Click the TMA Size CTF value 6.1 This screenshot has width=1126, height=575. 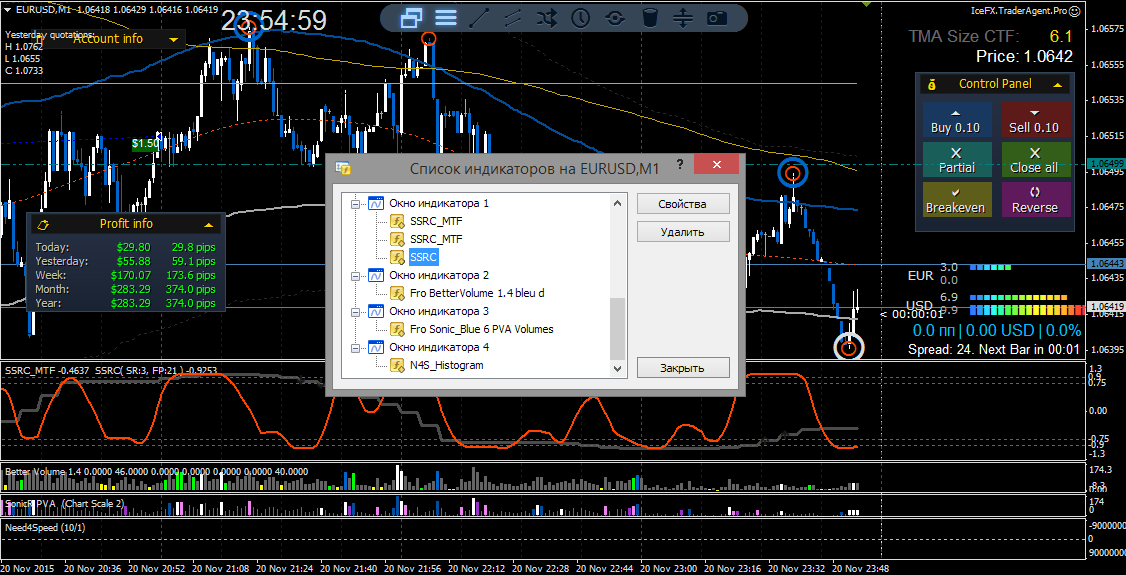pos(1061,37)
